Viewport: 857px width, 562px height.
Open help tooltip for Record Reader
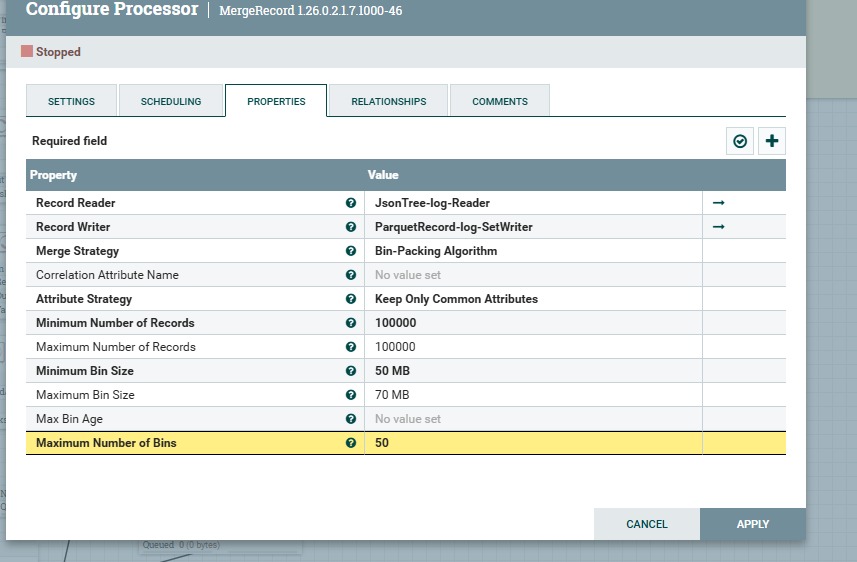[x=351, y=203]
